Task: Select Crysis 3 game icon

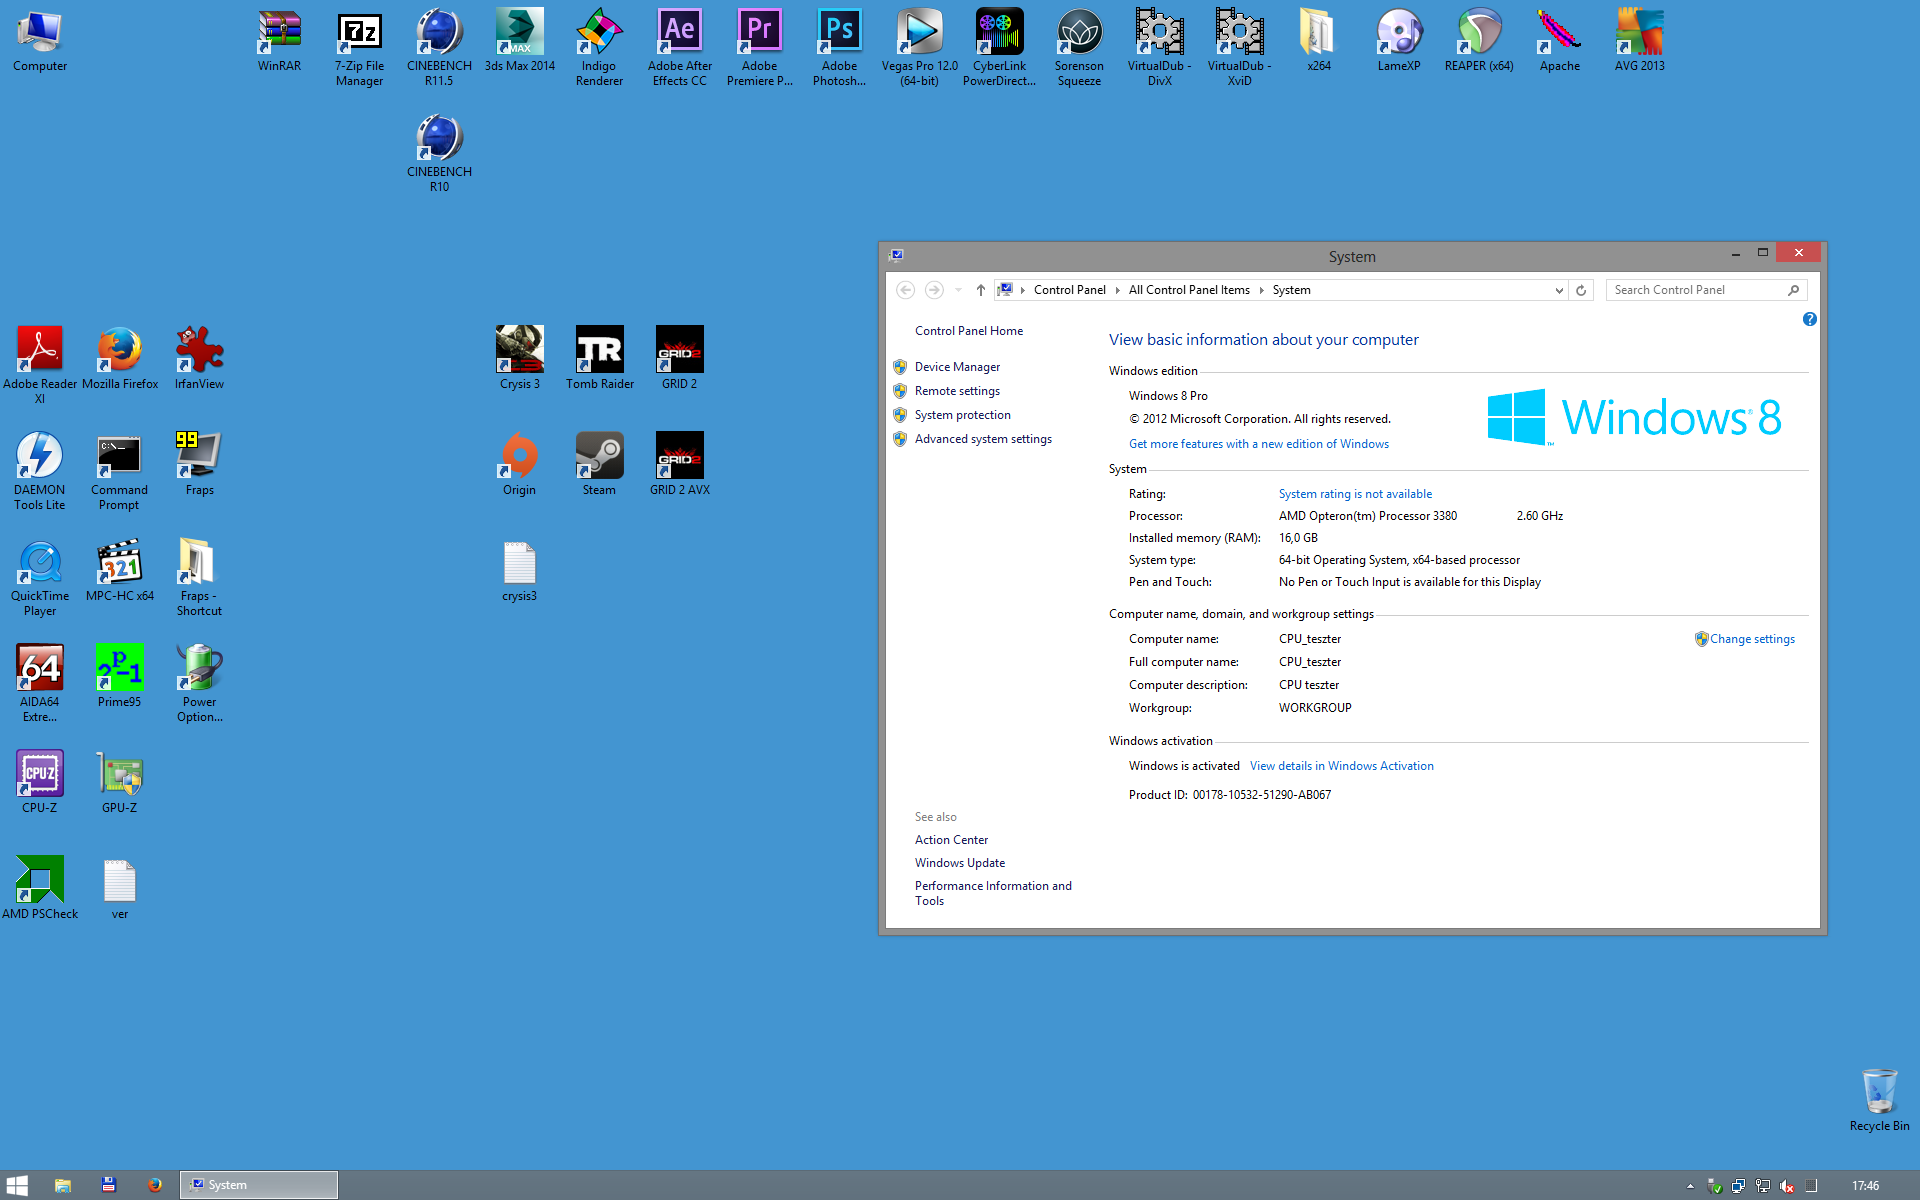Action: pos(519,358)
